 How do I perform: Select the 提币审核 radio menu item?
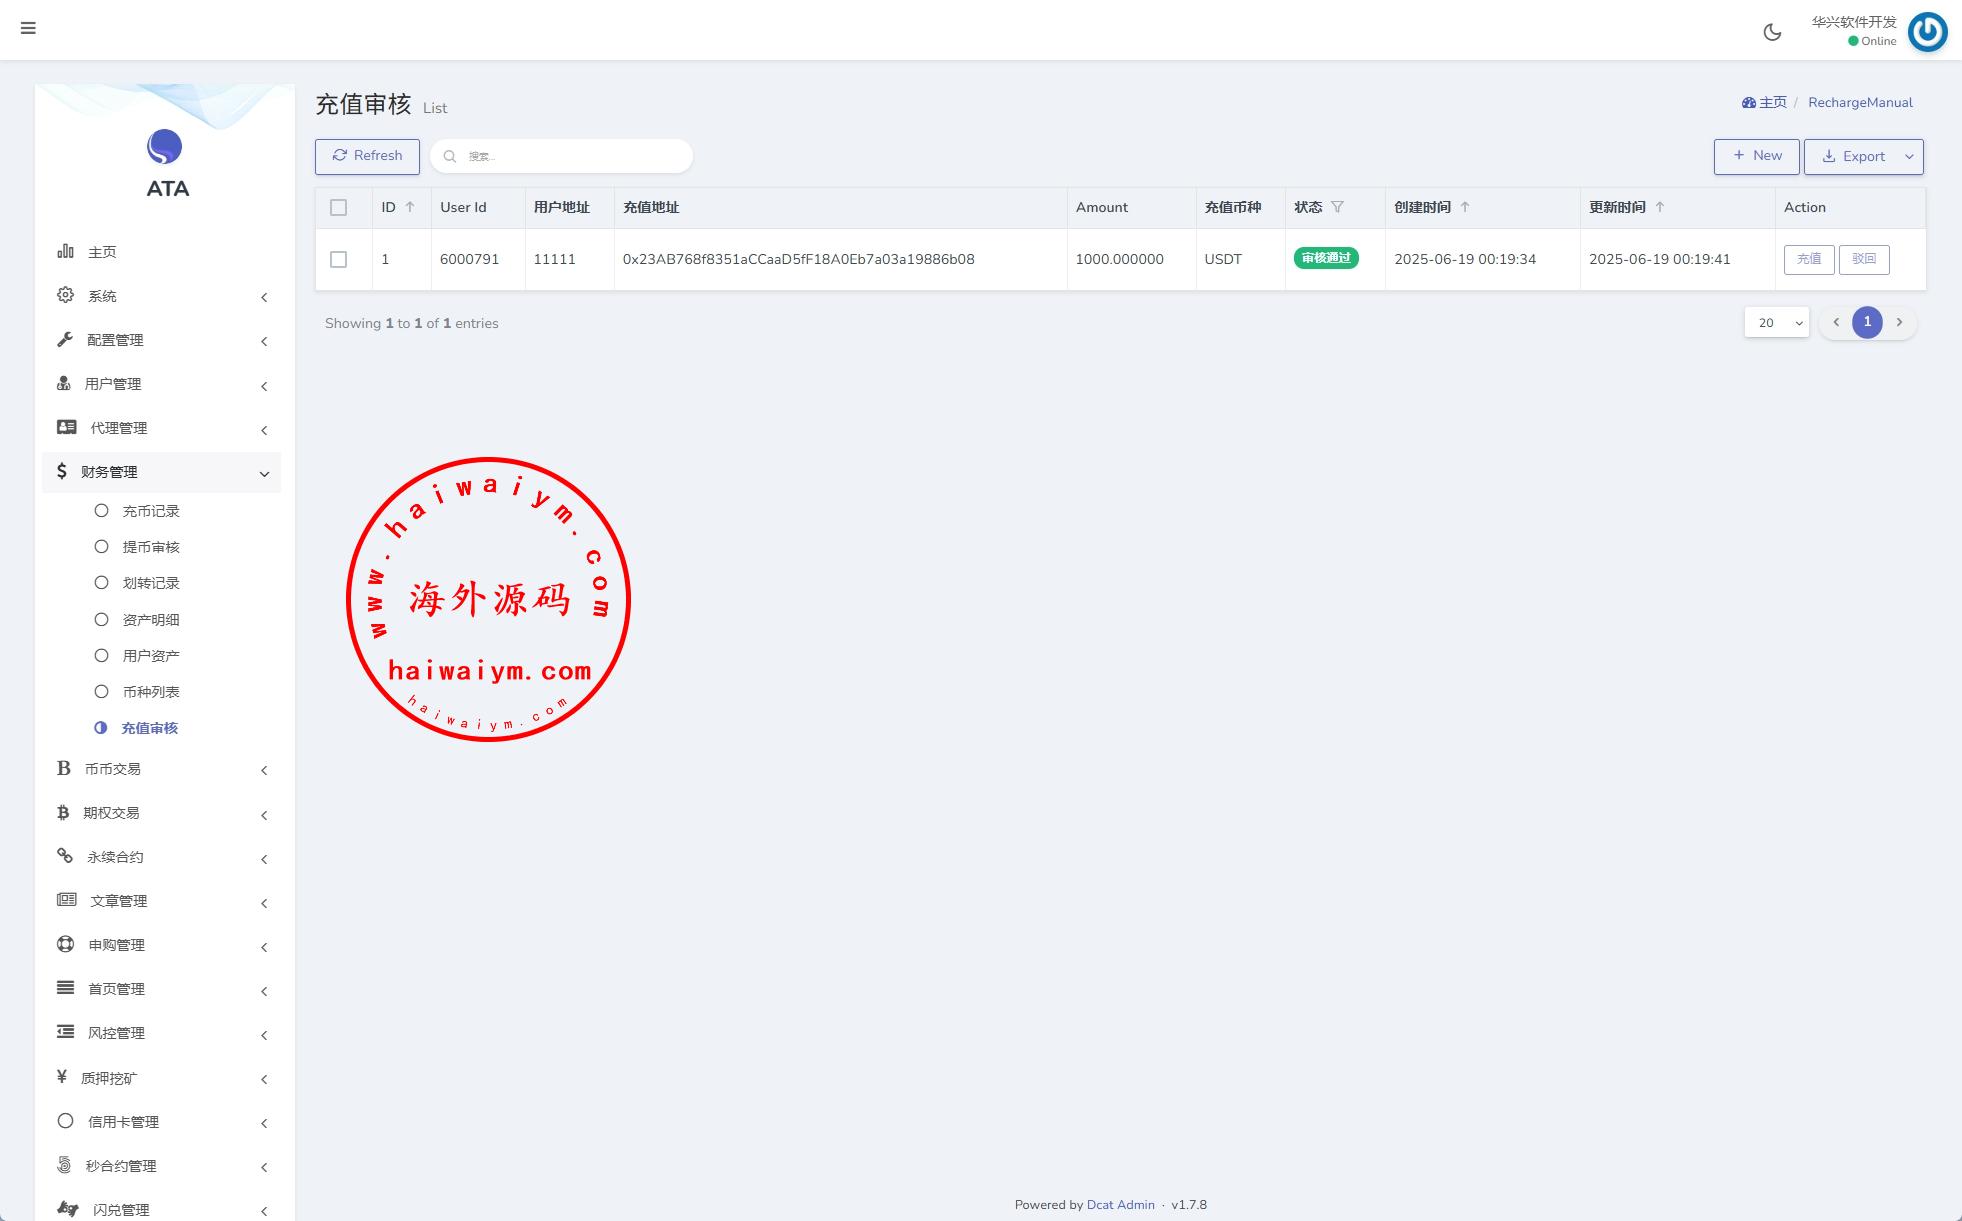[150, 547]
